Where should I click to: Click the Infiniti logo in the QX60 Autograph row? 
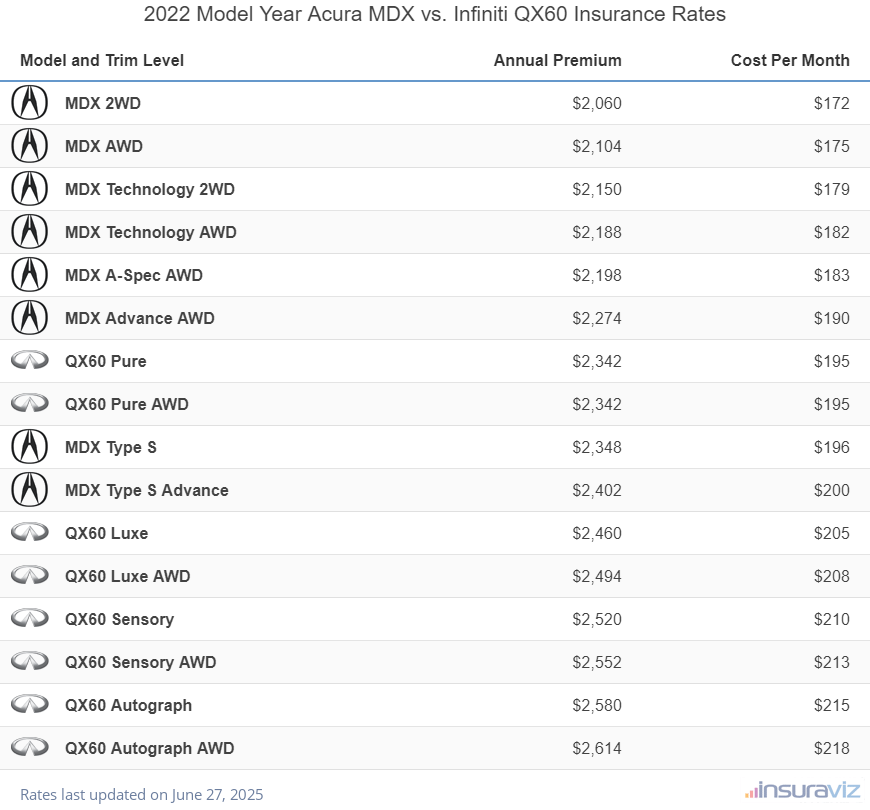pos(30,705)
